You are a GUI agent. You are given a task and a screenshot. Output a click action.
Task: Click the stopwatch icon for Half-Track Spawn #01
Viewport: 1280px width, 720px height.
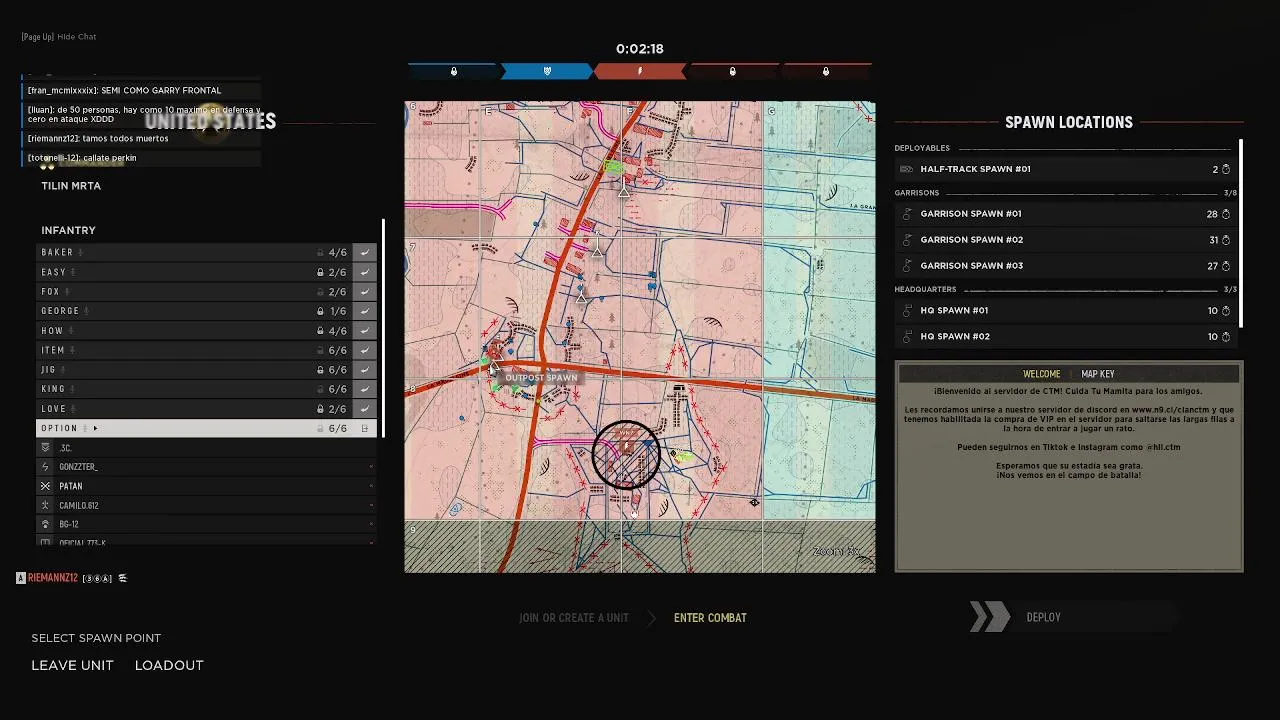coord(1226,169)
